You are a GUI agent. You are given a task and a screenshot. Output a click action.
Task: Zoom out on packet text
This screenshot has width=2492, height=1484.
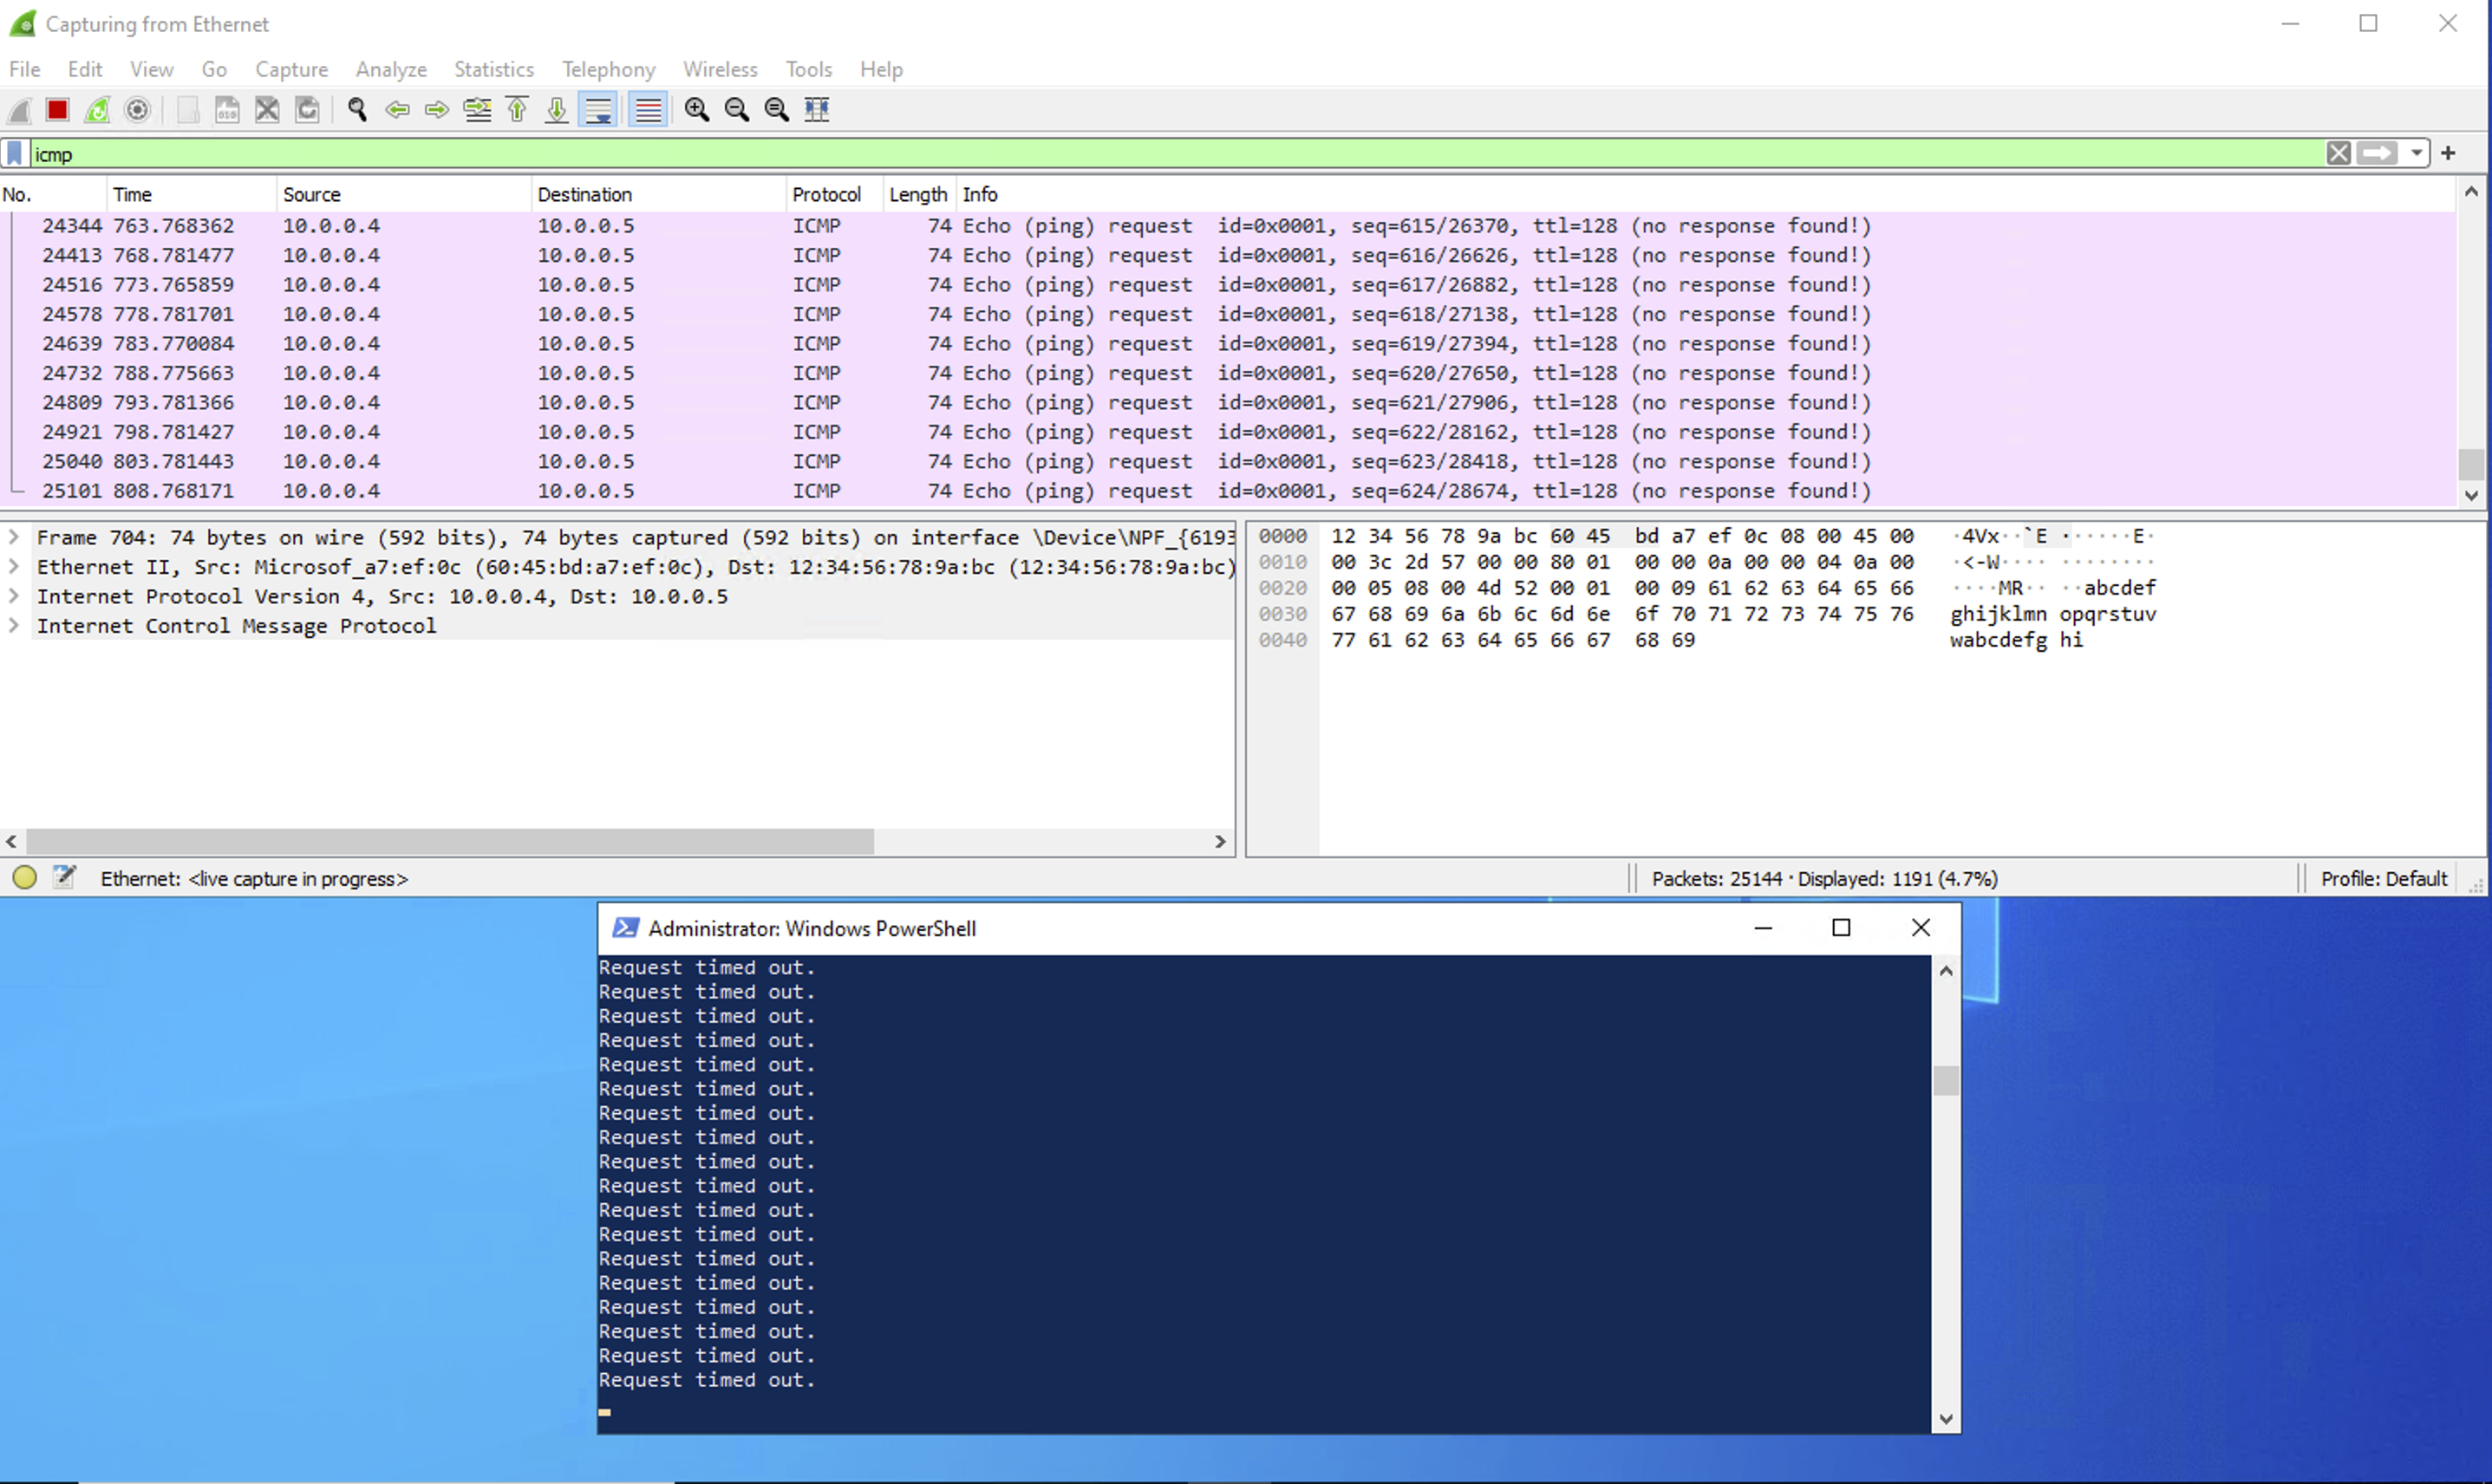(x=737, y=110)
